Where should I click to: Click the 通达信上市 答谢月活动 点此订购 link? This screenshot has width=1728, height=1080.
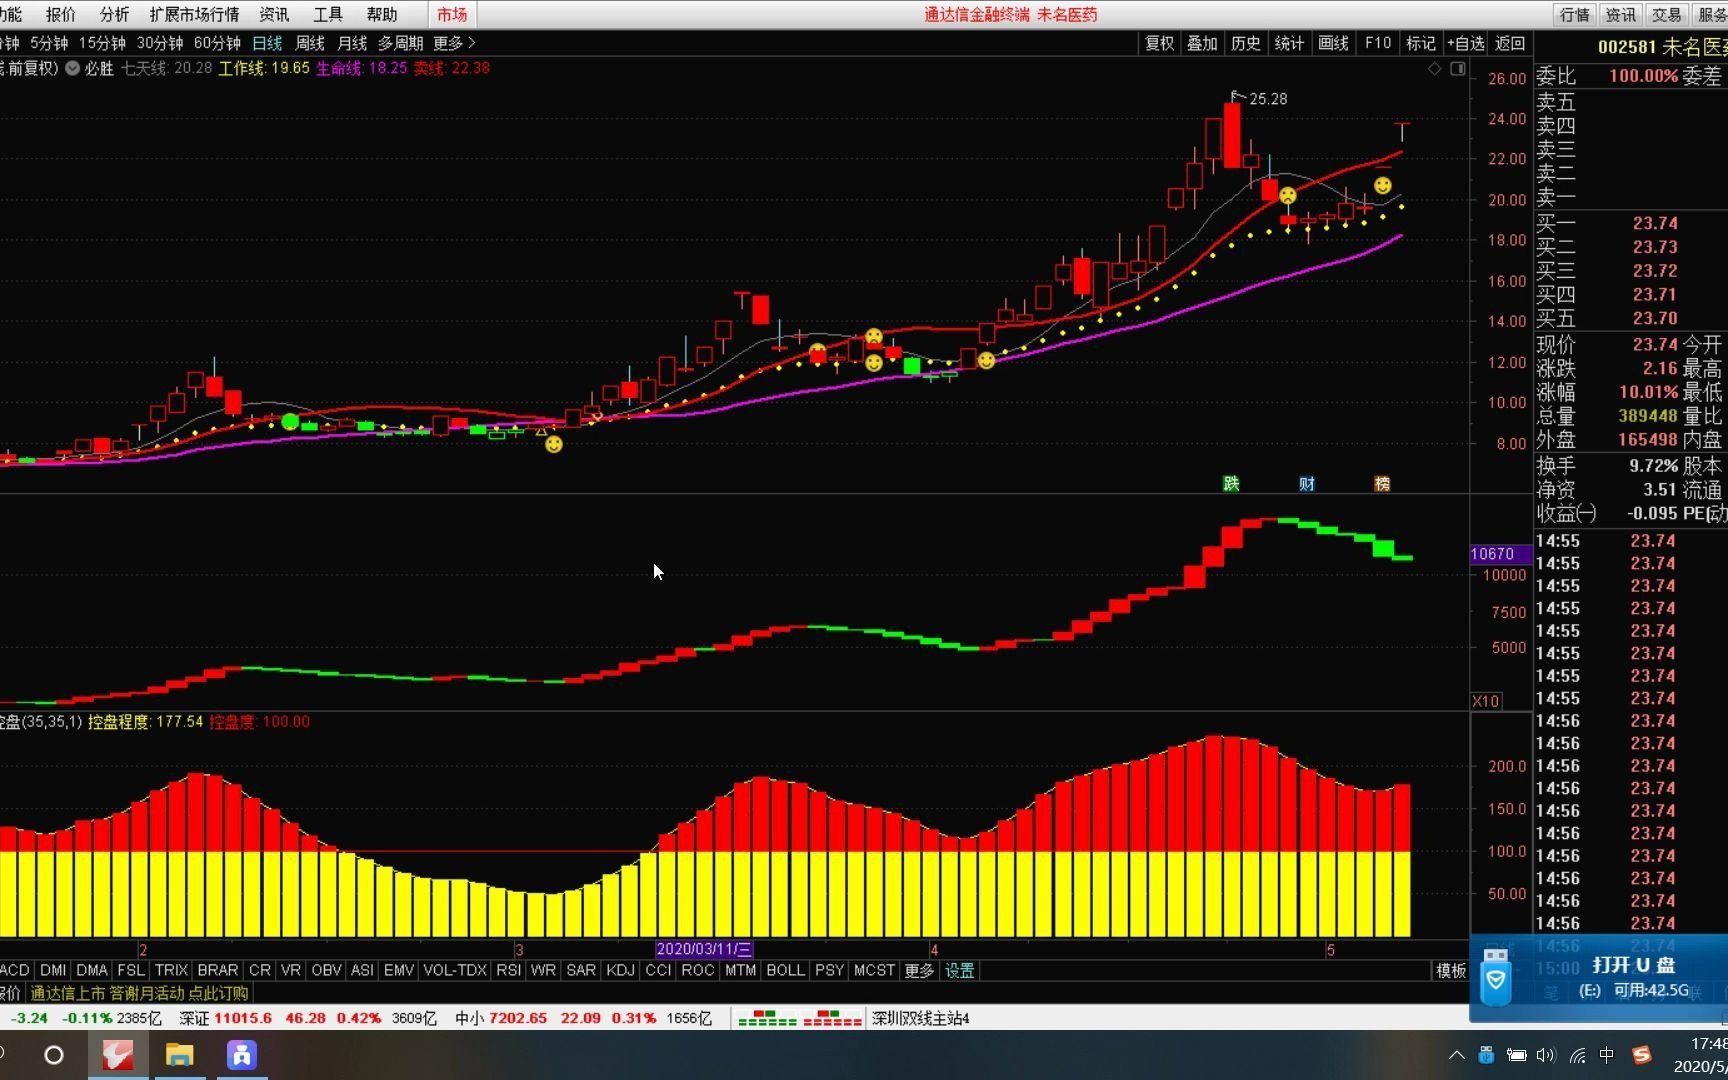click(x=139, y=993)
